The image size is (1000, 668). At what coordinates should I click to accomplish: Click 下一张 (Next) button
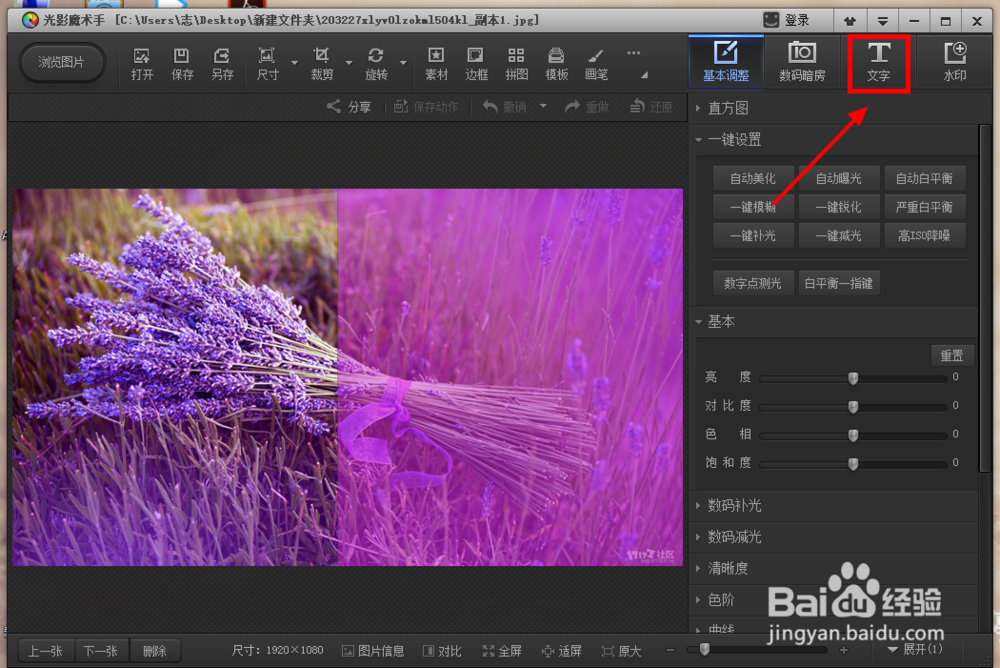(101, 651)
